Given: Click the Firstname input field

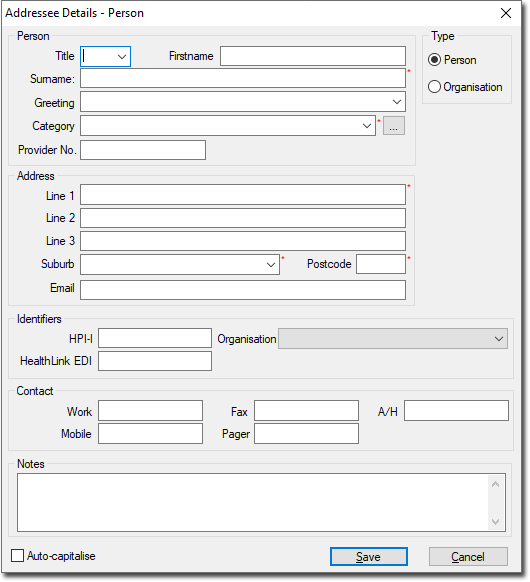Looking at the screenshot, I should coord(313,56).
